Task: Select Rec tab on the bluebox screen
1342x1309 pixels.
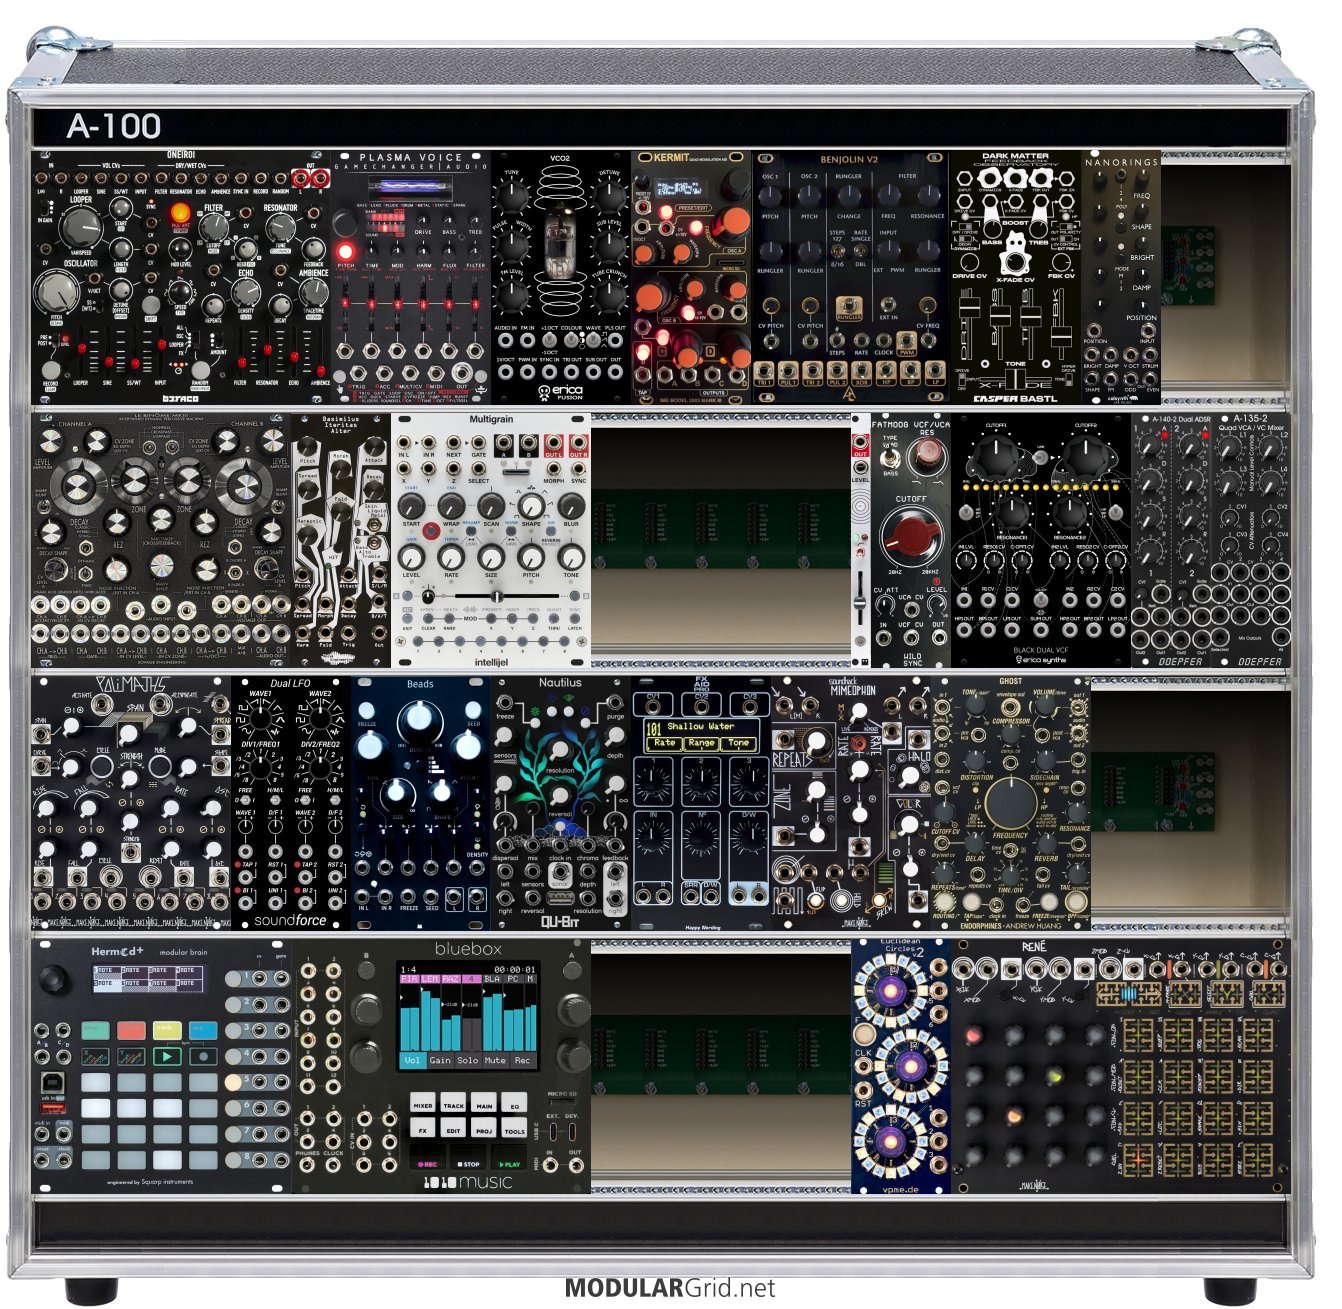Action: coord(522,1060)
